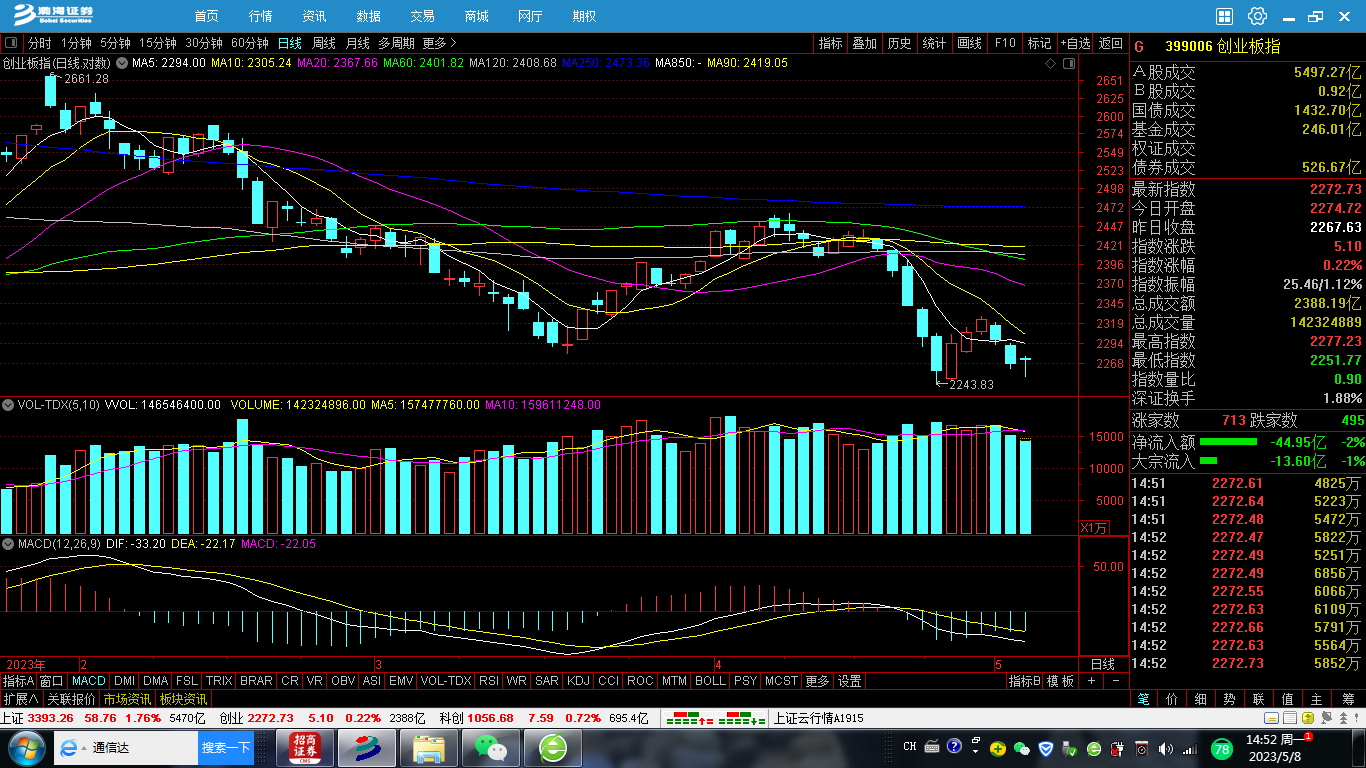Viewport: 1366px width, 768px height.
Task: Expand the 扩展 panel toggle
Action: pyautogui.click(x=20, y=699)
